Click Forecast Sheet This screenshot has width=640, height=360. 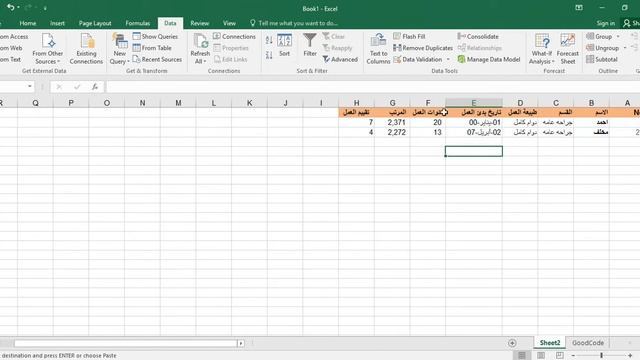pyautogui.click(x=567, y=49)
